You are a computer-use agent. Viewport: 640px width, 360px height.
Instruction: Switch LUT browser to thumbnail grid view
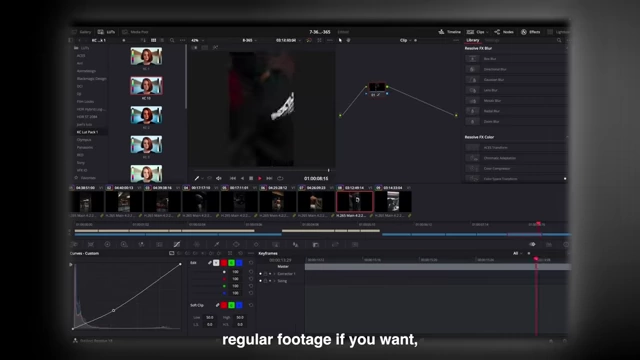(x=153, y=40)
